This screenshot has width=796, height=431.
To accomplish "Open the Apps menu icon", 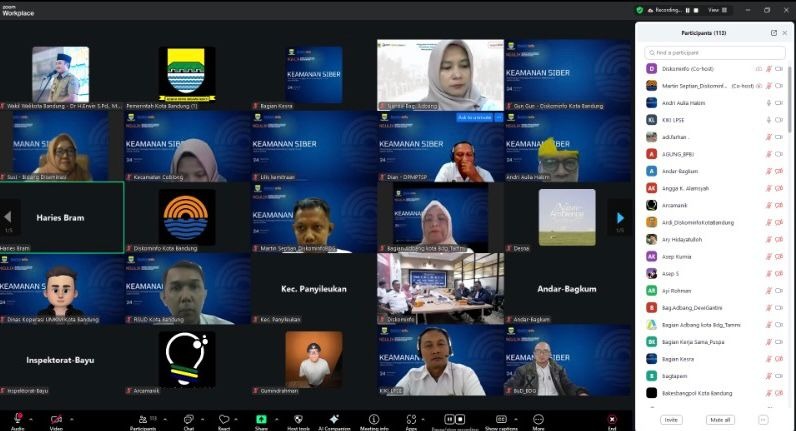I will (x=411, y=421).
